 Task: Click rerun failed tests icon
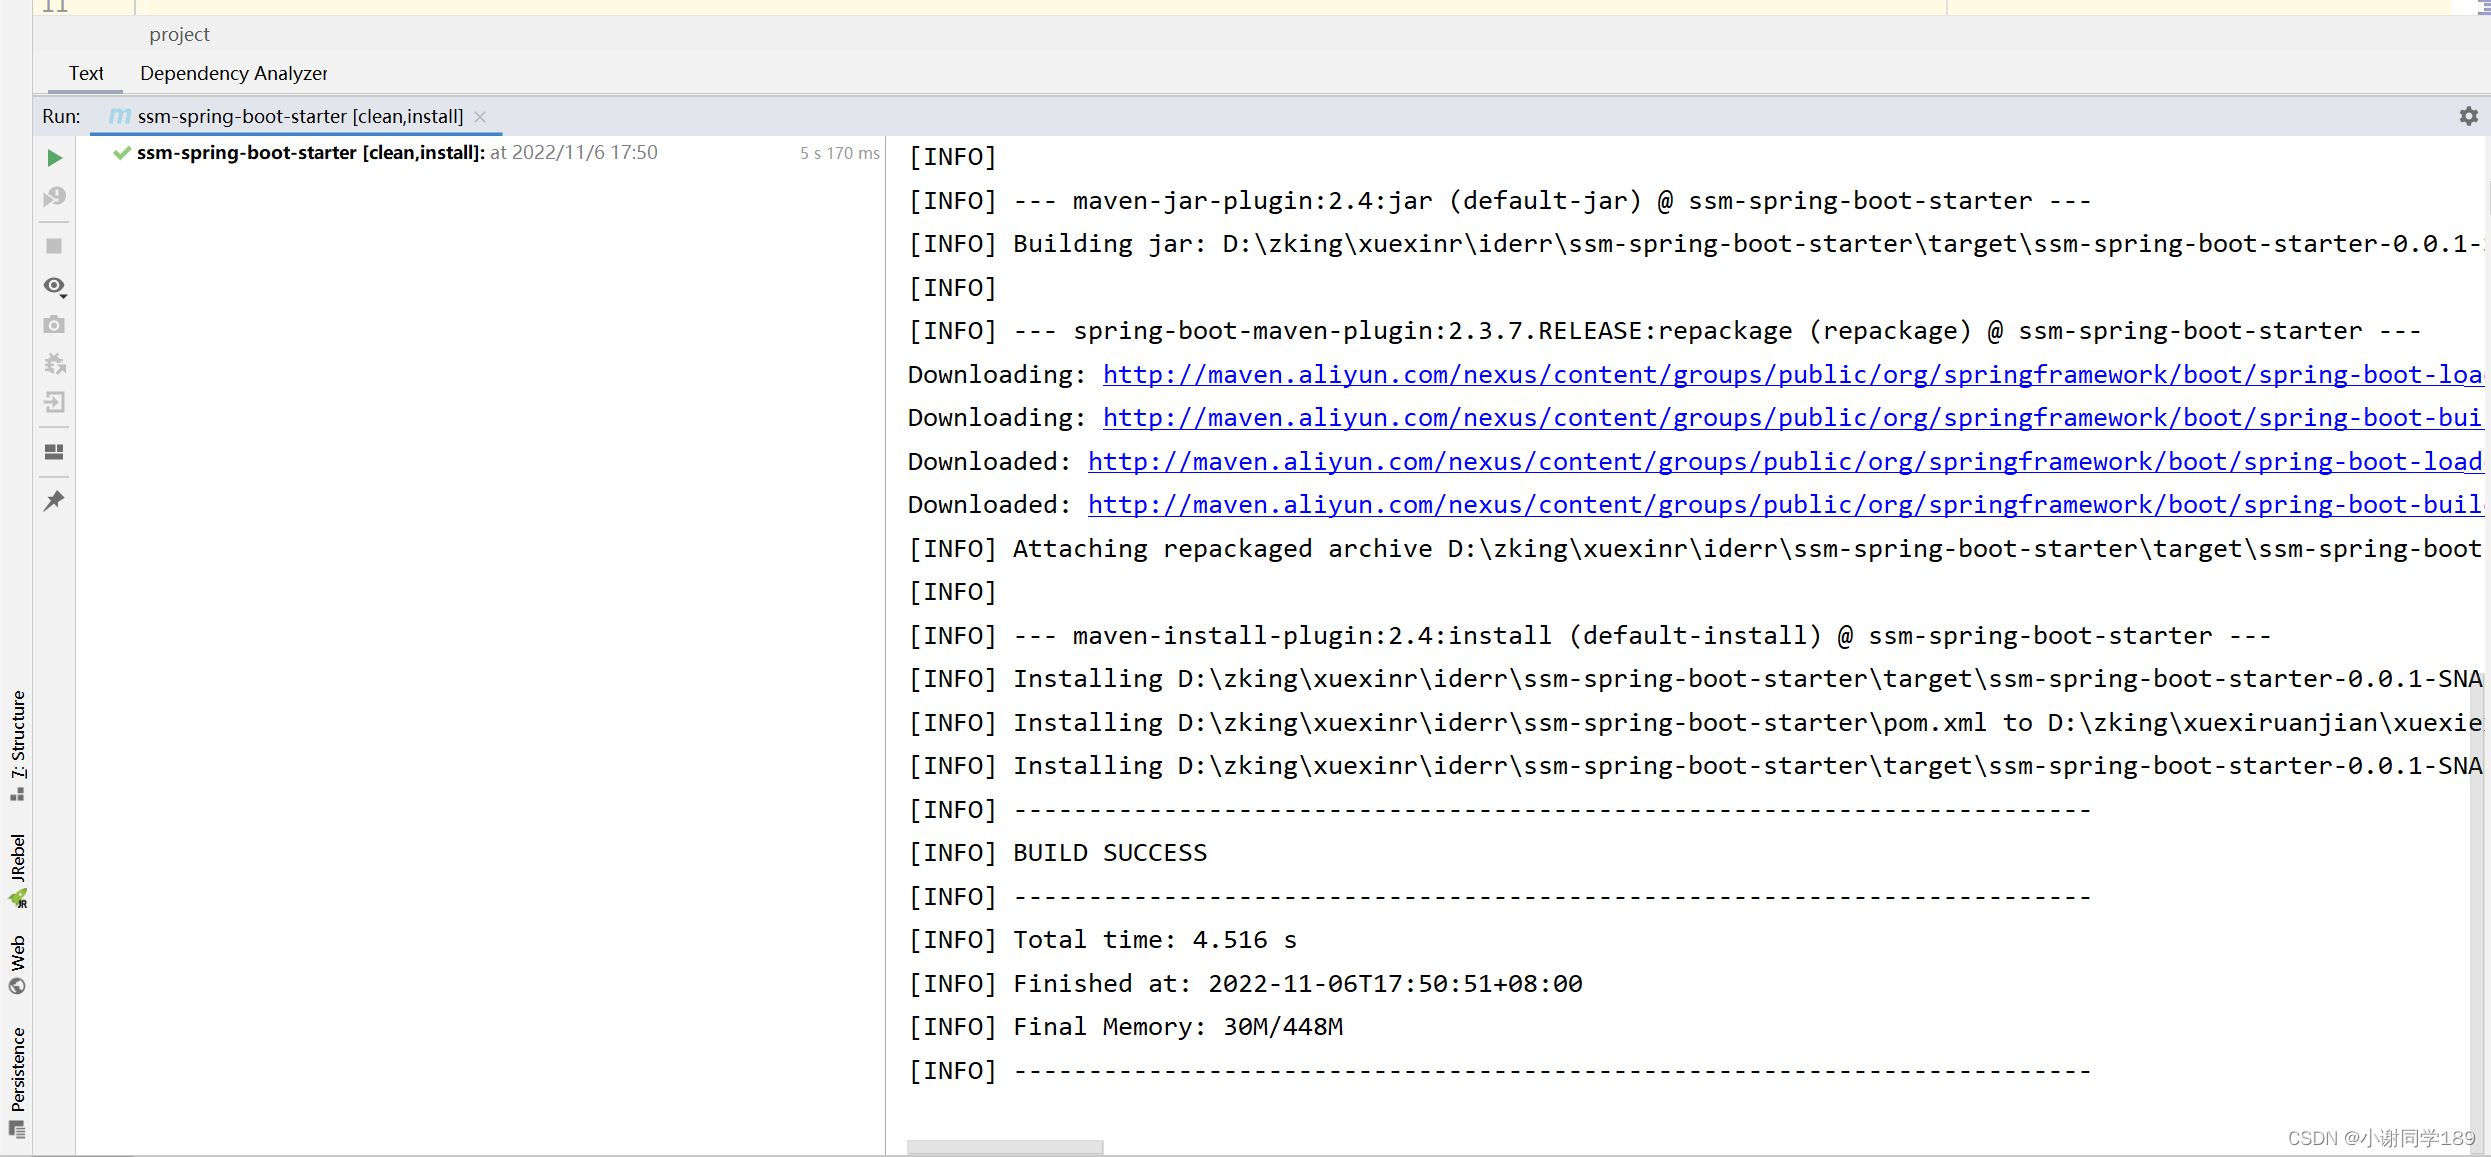tap(54, 197)
